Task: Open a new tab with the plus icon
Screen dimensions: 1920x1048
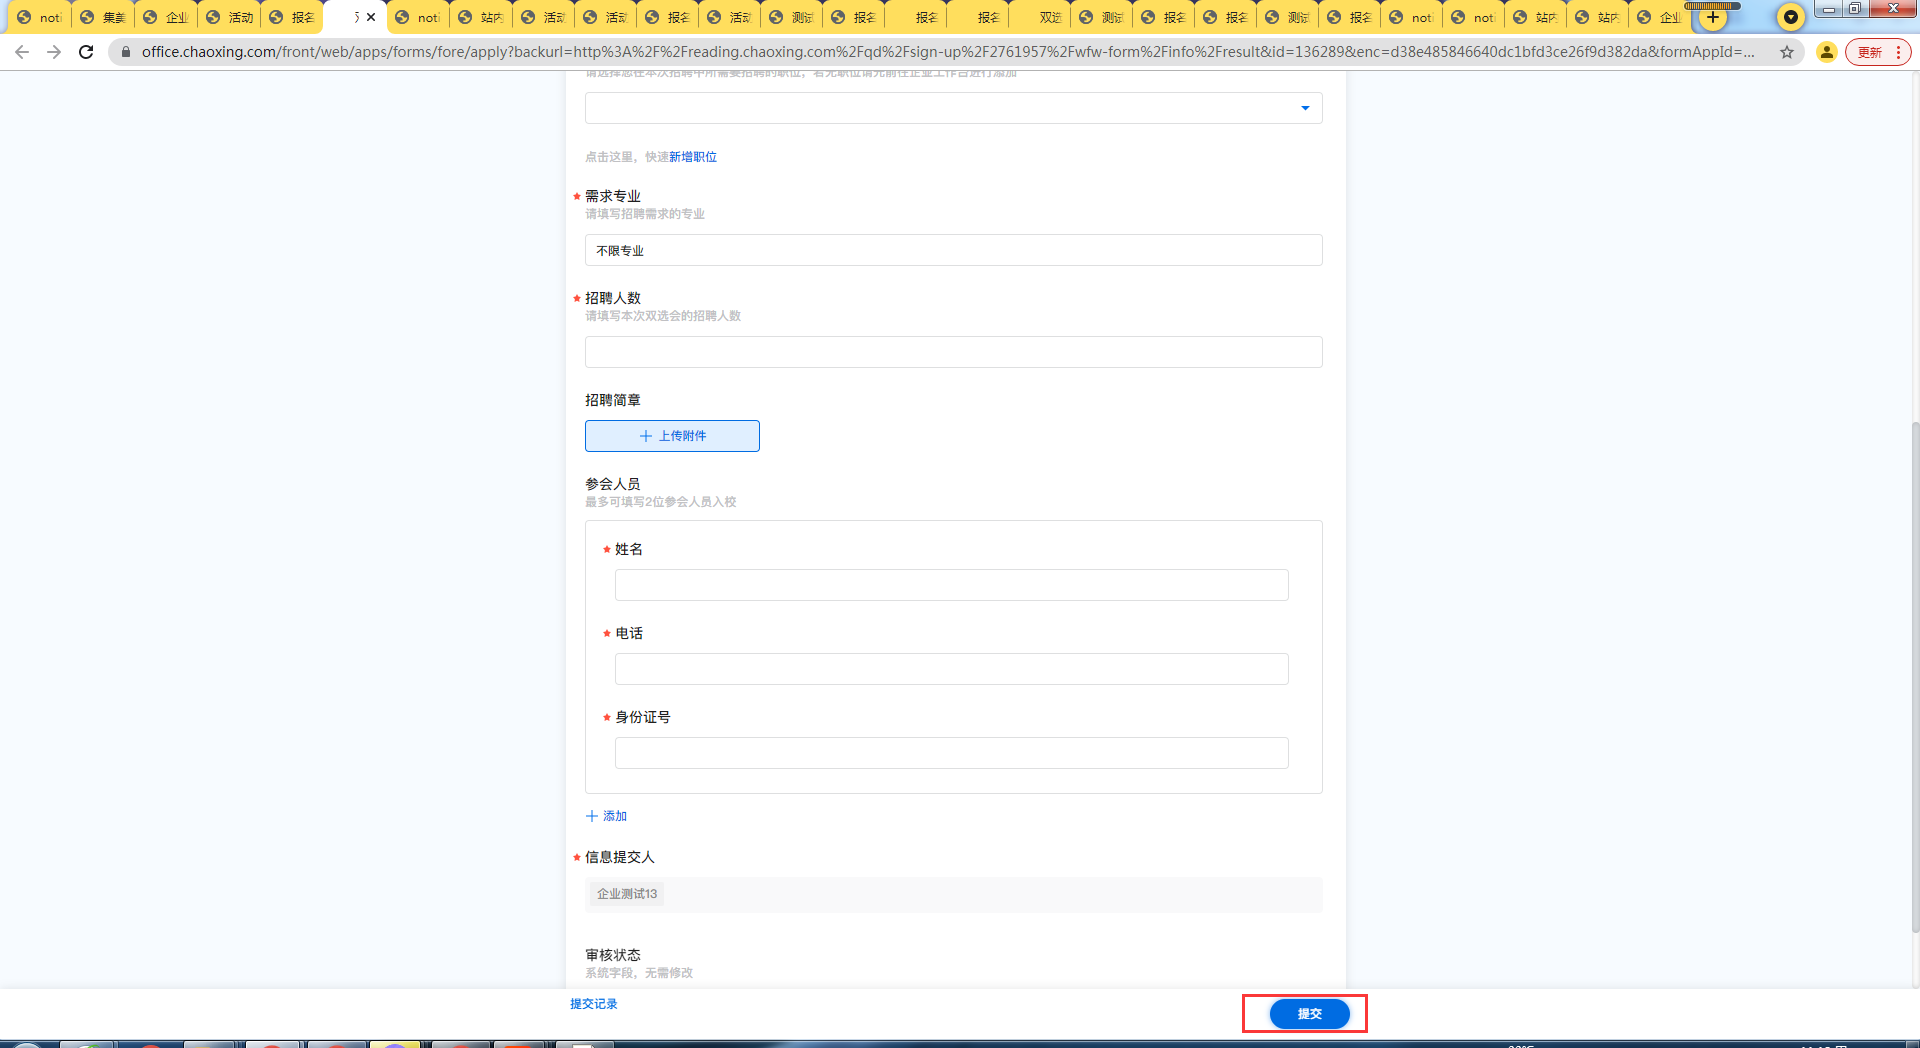Action: pyautogui.click(x=1713, y=17)
